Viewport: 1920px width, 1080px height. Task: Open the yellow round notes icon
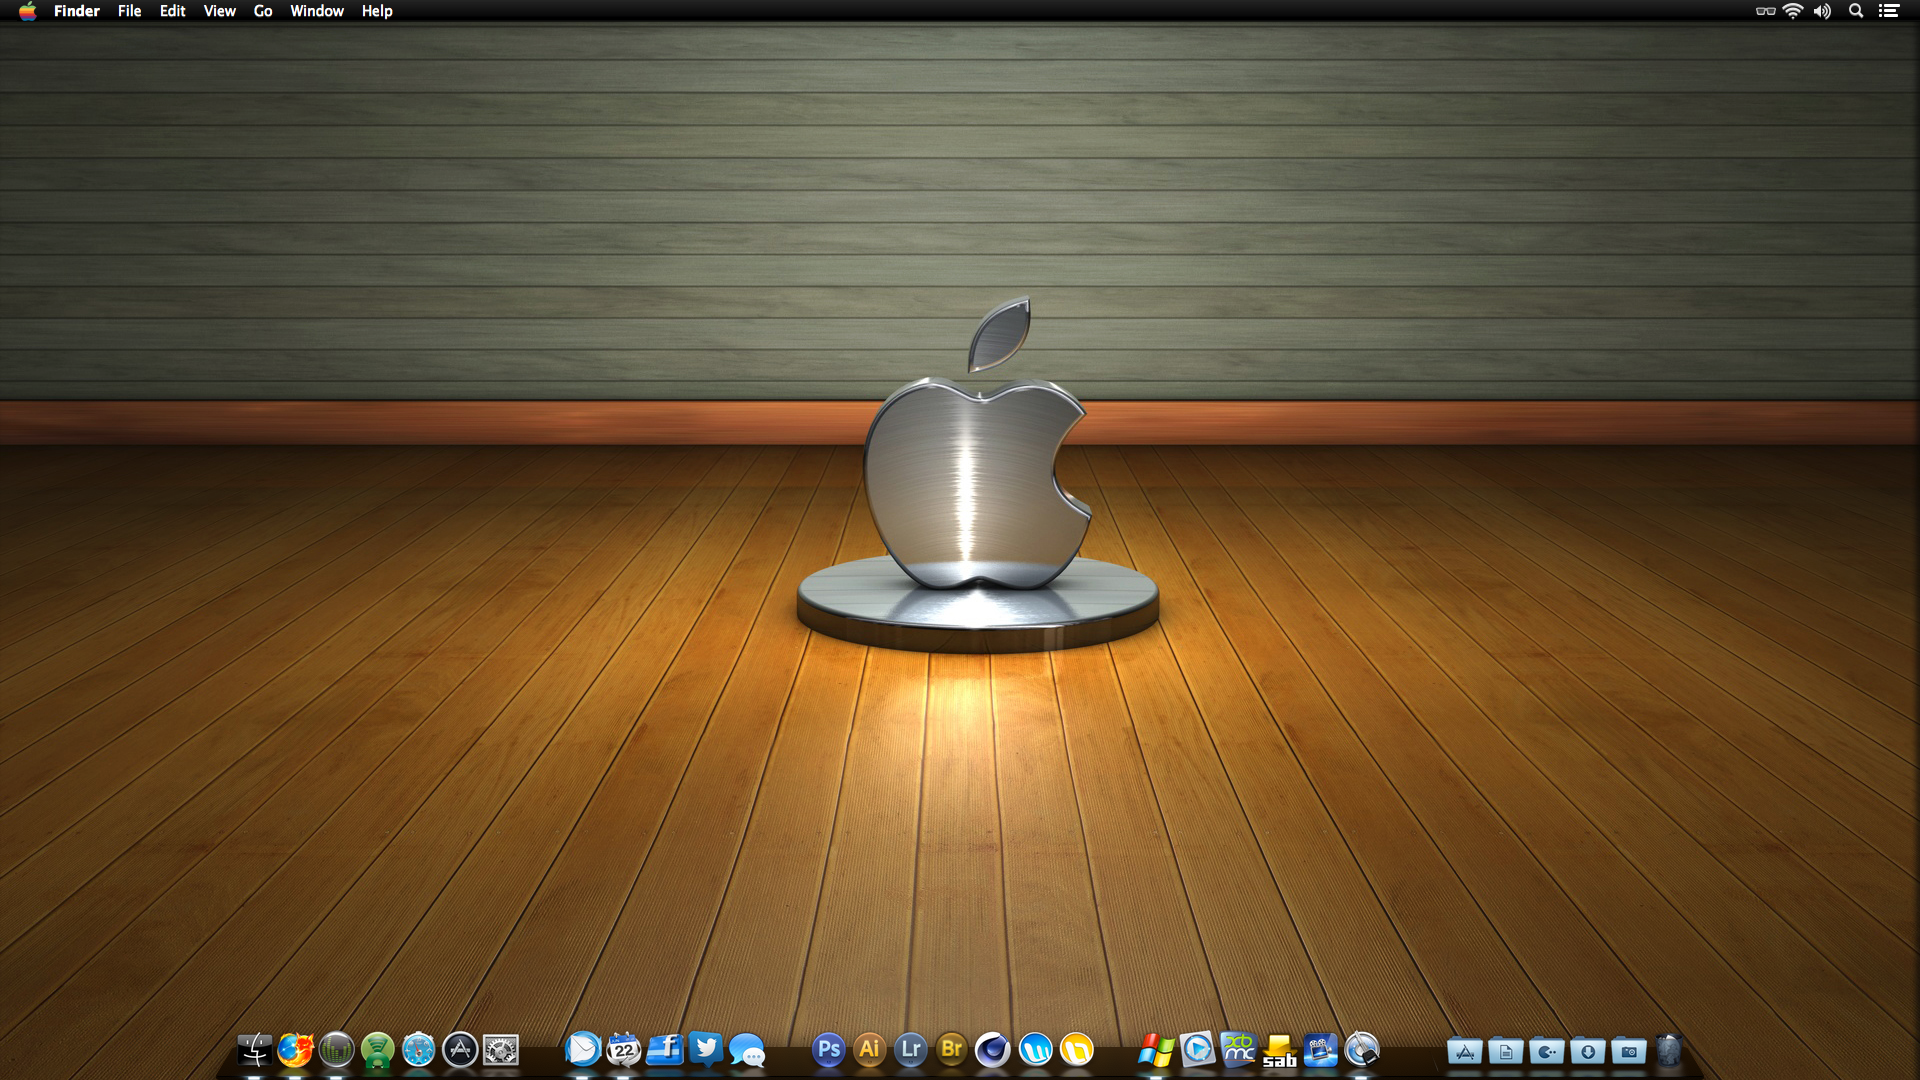[x=1077, y=1050]
